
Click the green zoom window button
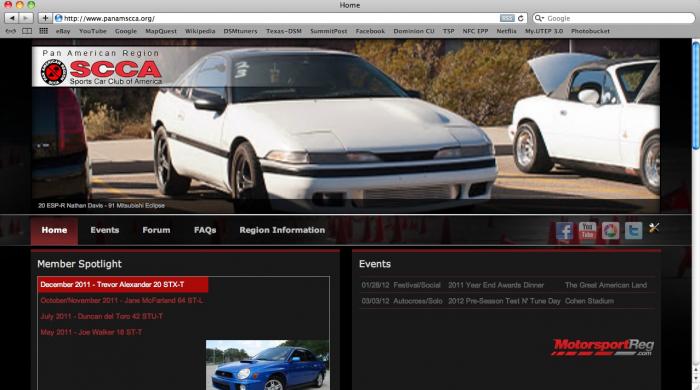(x=31, y=4)
